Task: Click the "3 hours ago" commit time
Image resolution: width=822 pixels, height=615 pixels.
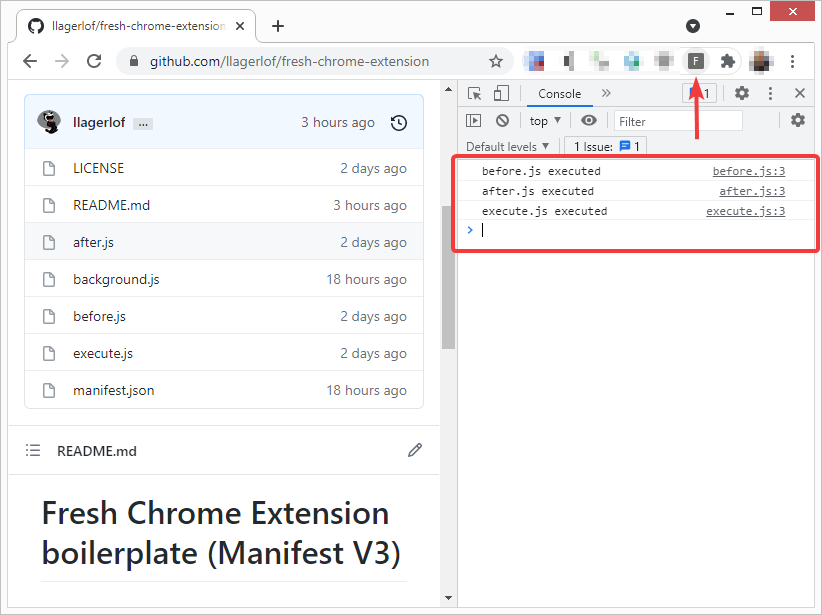Action: [338, 123]
